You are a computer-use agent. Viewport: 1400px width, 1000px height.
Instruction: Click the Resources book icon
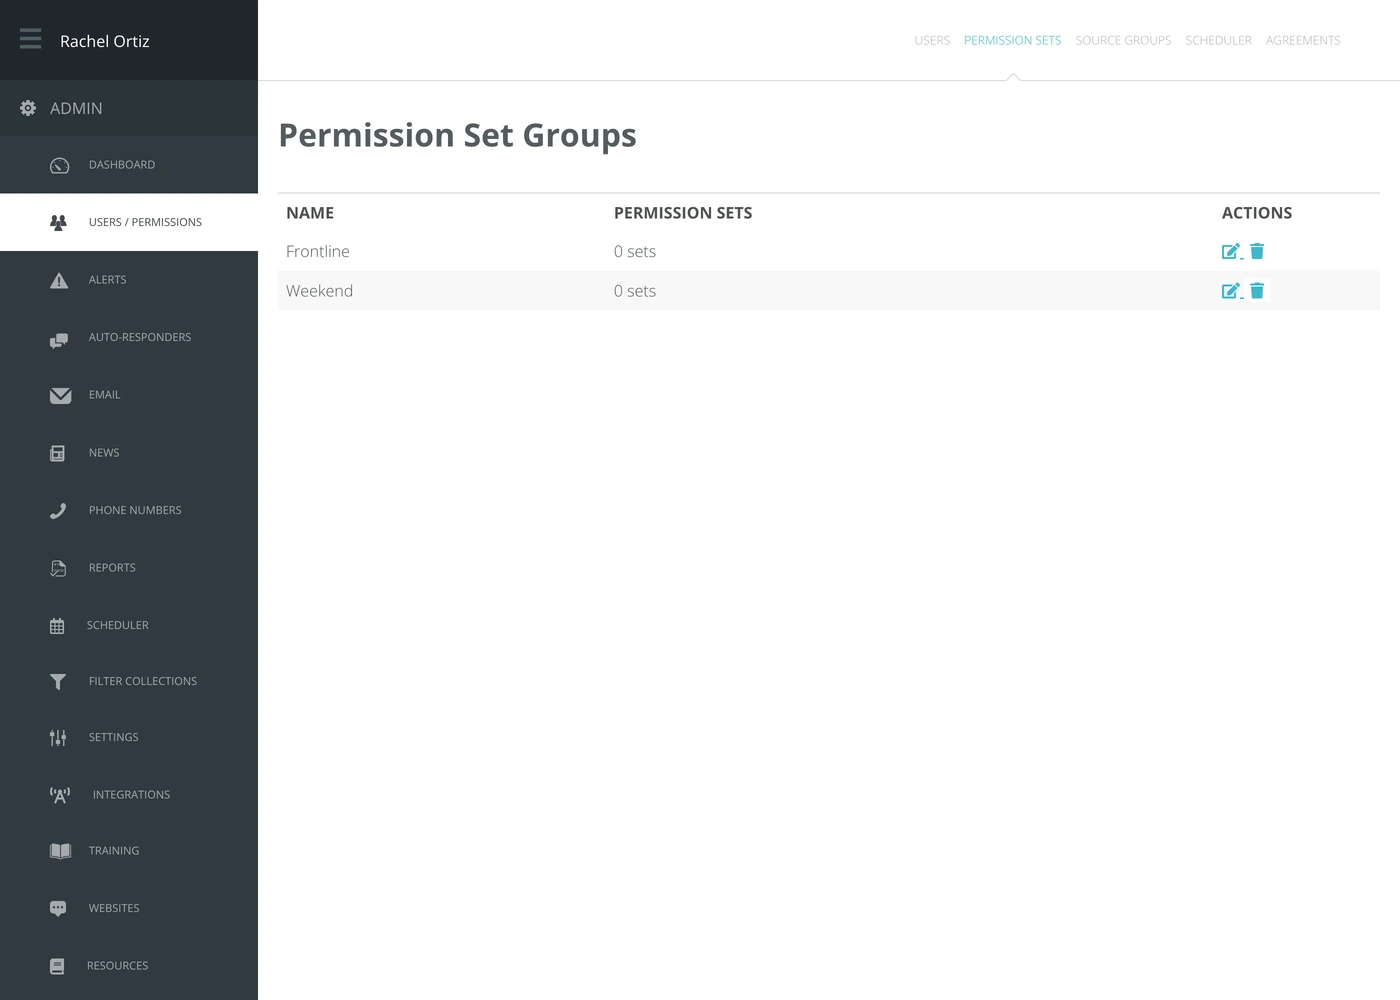[57, 966]
